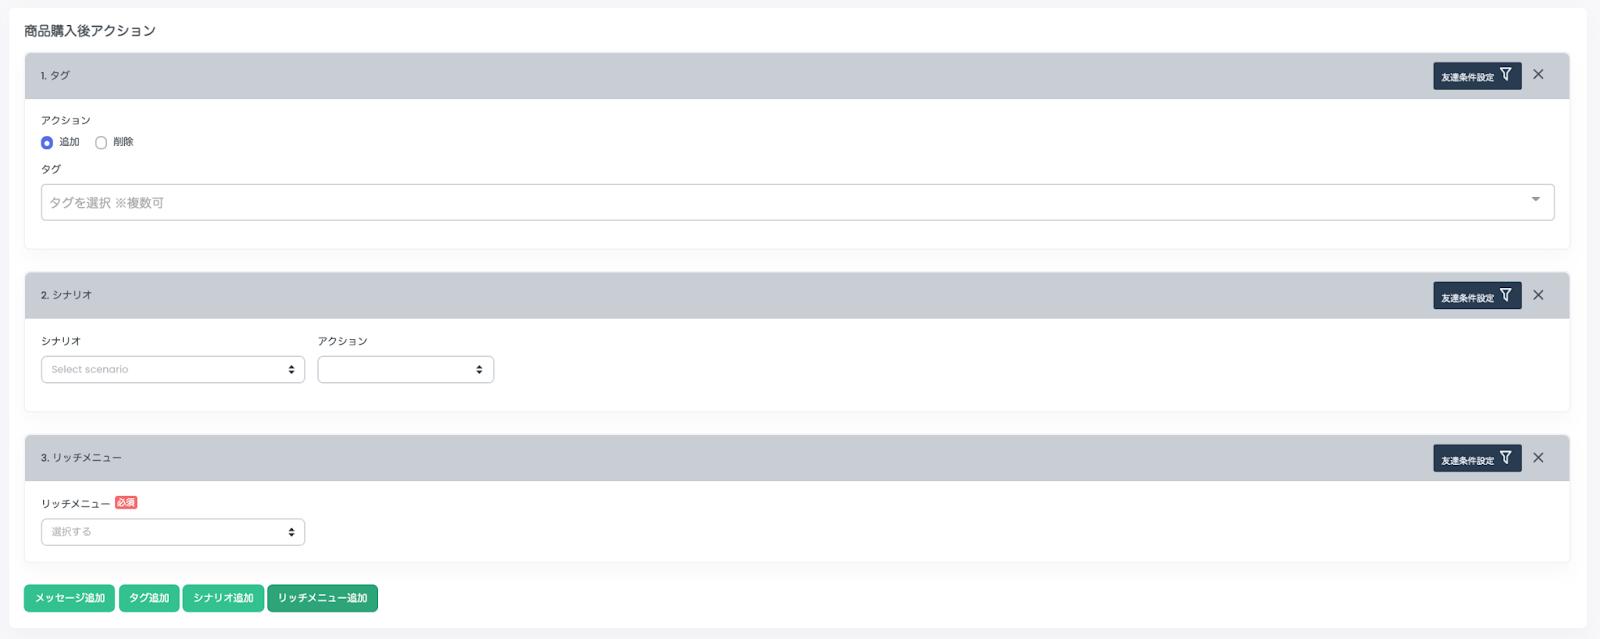Screen dimensions: 1600x639
Task: Open the リッチメニュー 選択する dropdown
Action: point(173,532)
